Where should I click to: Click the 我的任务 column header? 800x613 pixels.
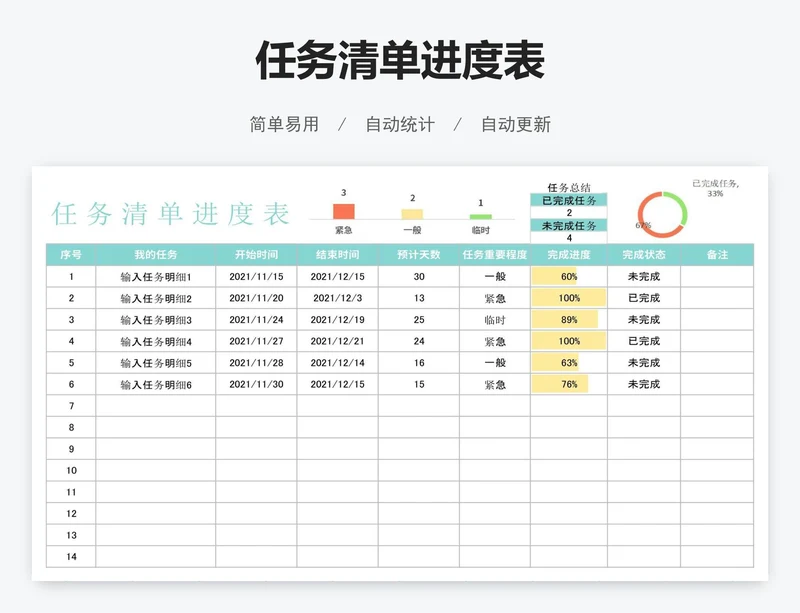click(156, 255)
